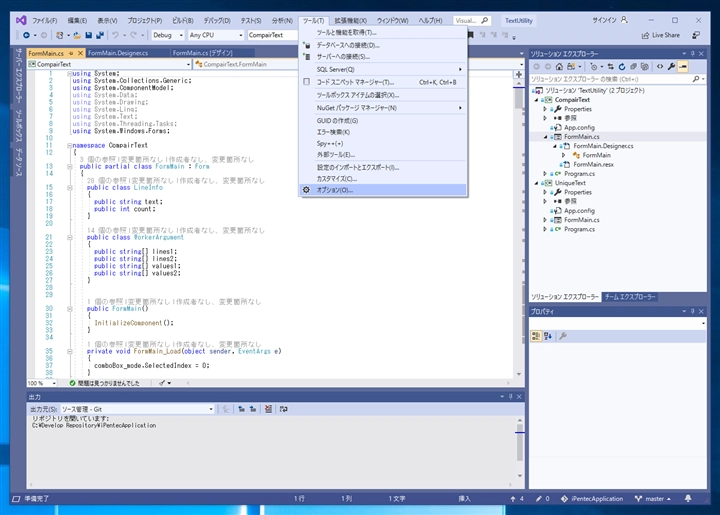
Task: Open the CompairText project dropdown in editor
Action: 109,64
